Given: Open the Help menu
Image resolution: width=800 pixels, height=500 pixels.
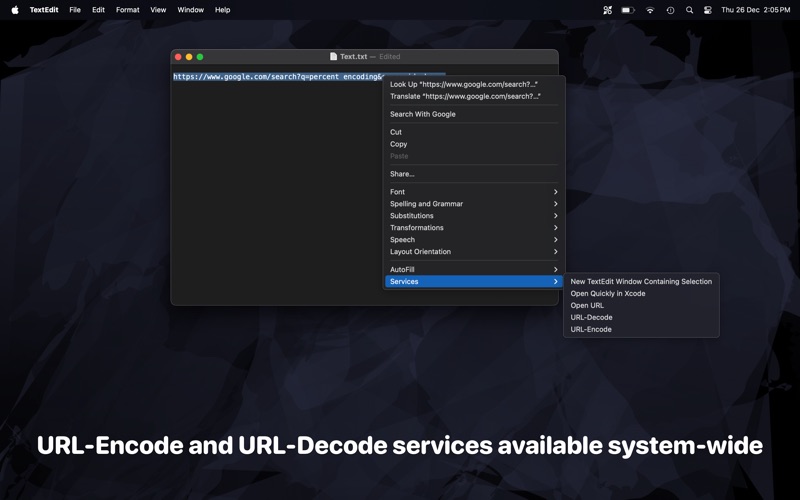Looking at the screenshot, I should [x=222, y=10].
